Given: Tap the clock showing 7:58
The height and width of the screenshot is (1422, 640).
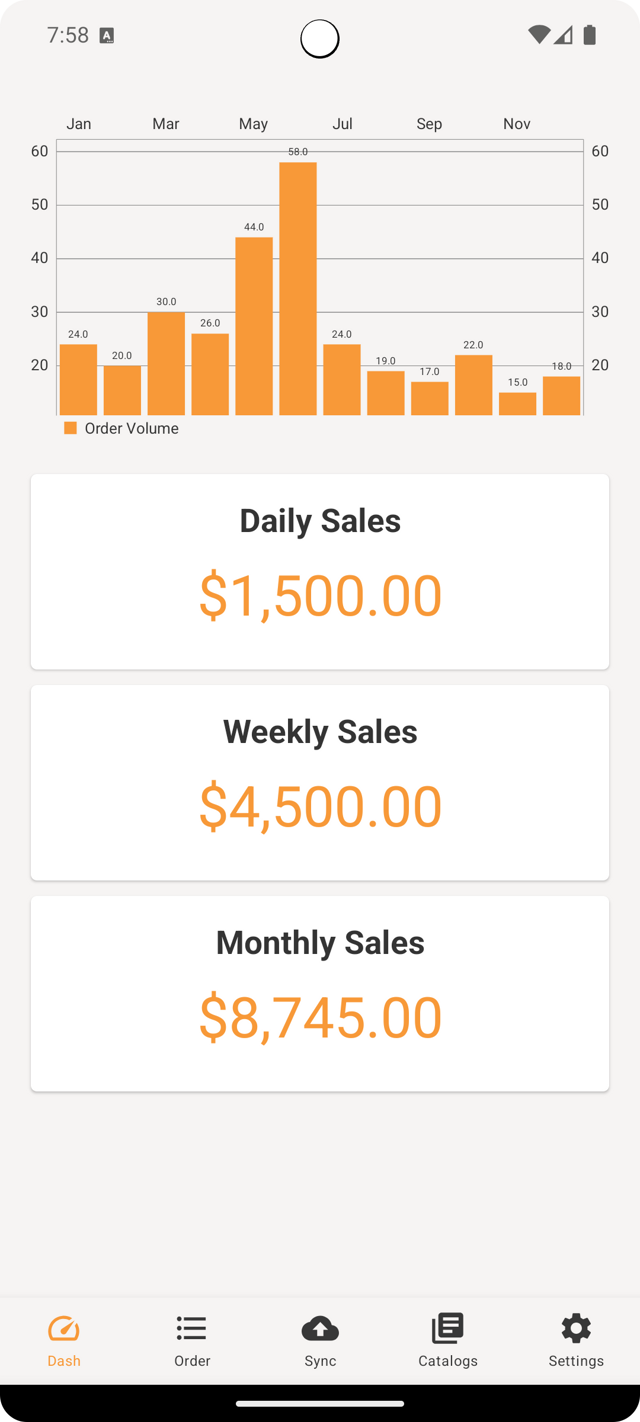Looking at the screenshot, I should point(66,32).
